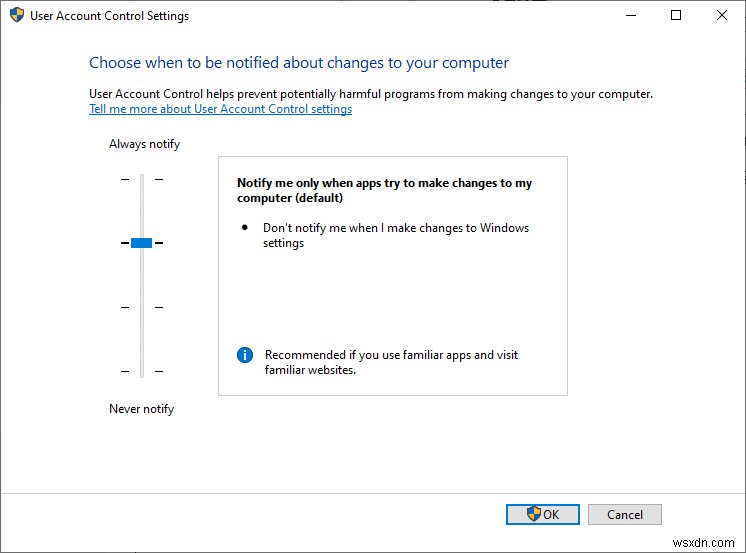
Task: Open the 'Tell me more about User Account Control settings' link
Action: click(220, 109)
